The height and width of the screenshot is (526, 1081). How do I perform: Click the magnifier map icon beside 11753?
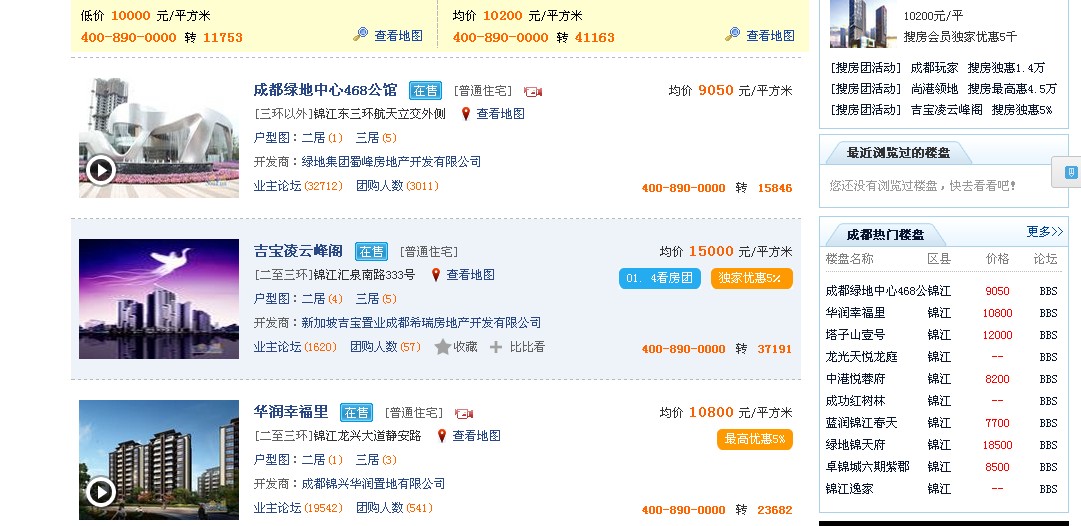(361, 35)
